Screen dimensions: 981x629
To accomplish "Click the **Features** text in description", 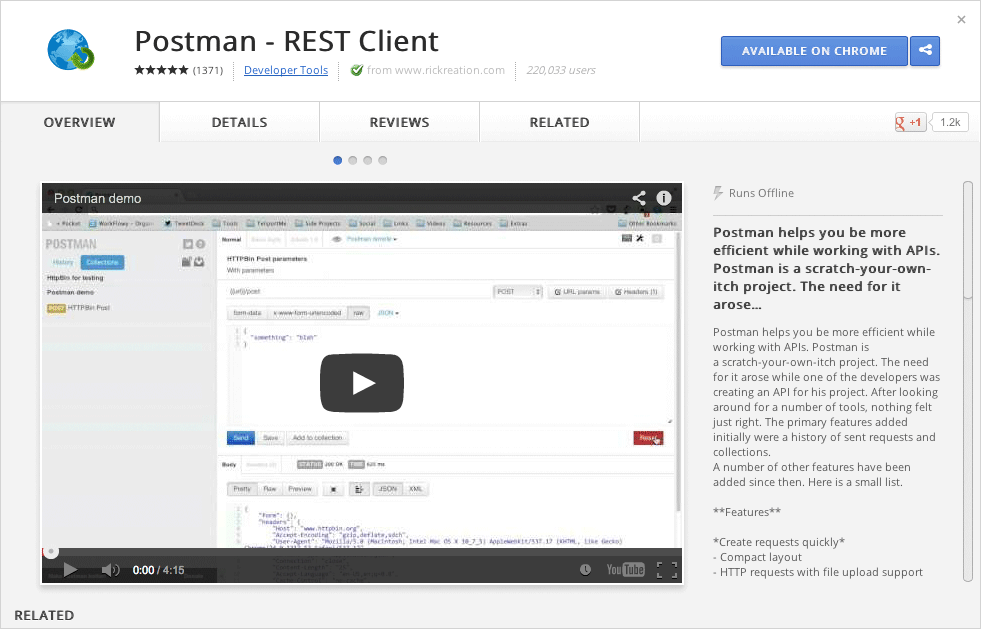I will pos(747,512).
